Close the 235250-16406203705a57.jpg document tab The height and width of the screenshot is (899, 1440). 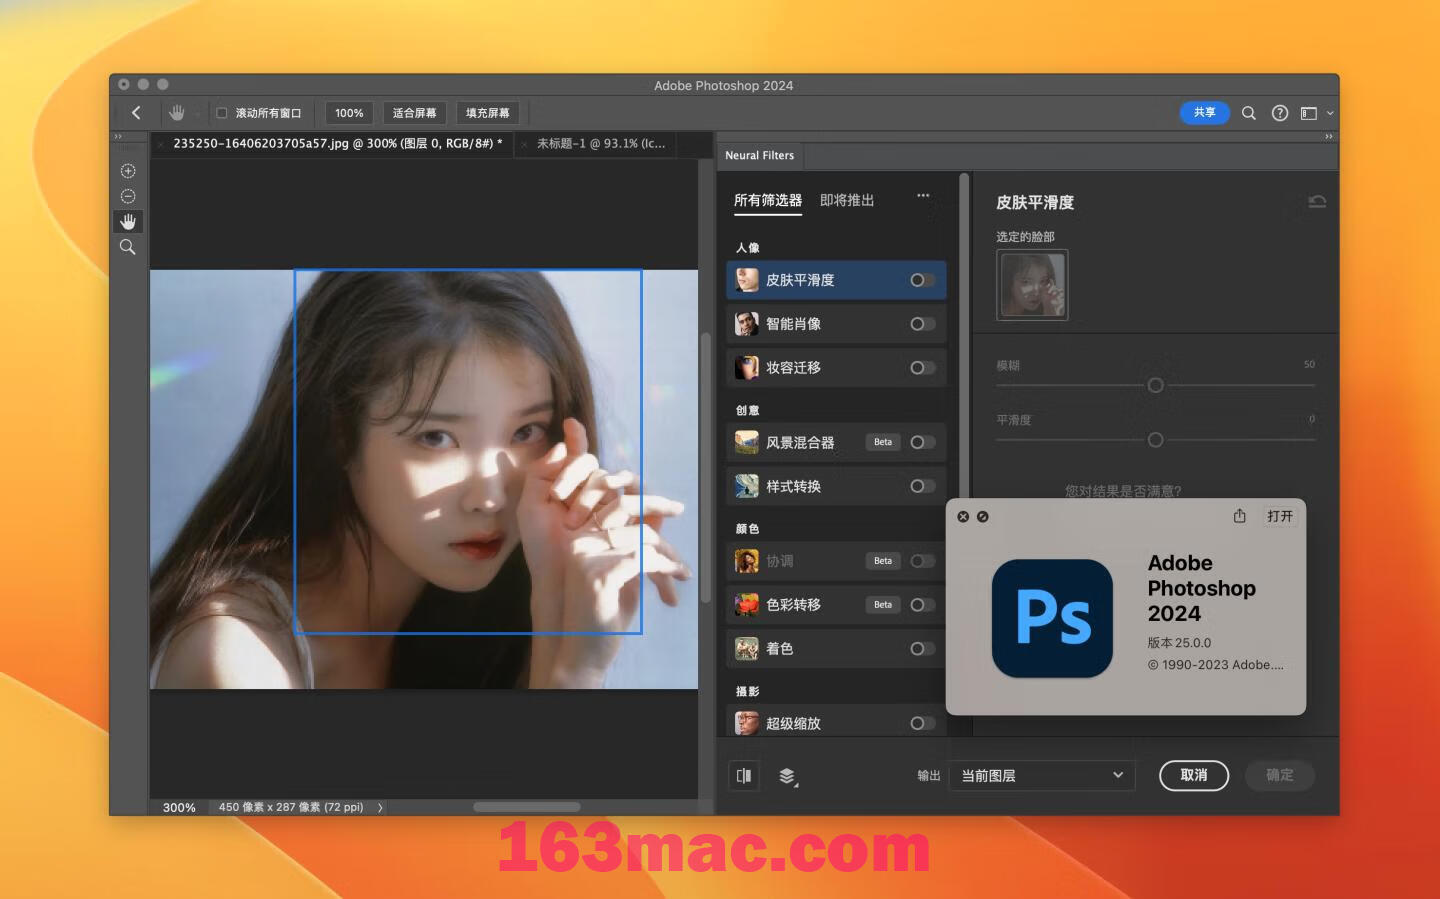(x=160, y=145)
